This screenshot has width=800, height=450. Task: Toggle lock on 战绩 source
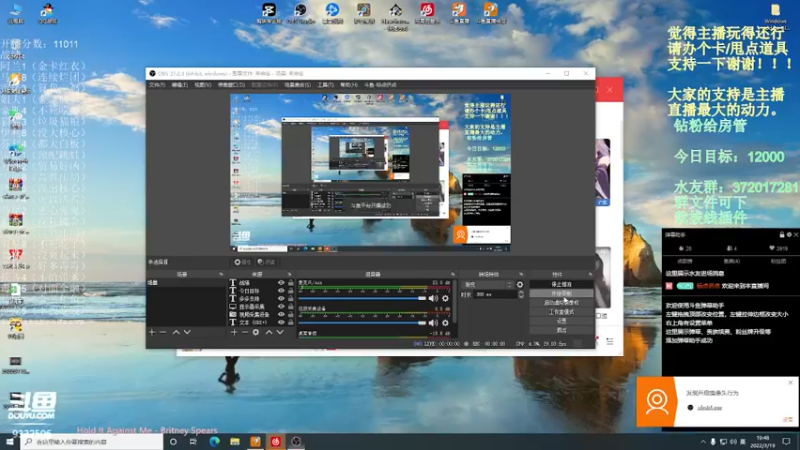click(x=290, y=282)
